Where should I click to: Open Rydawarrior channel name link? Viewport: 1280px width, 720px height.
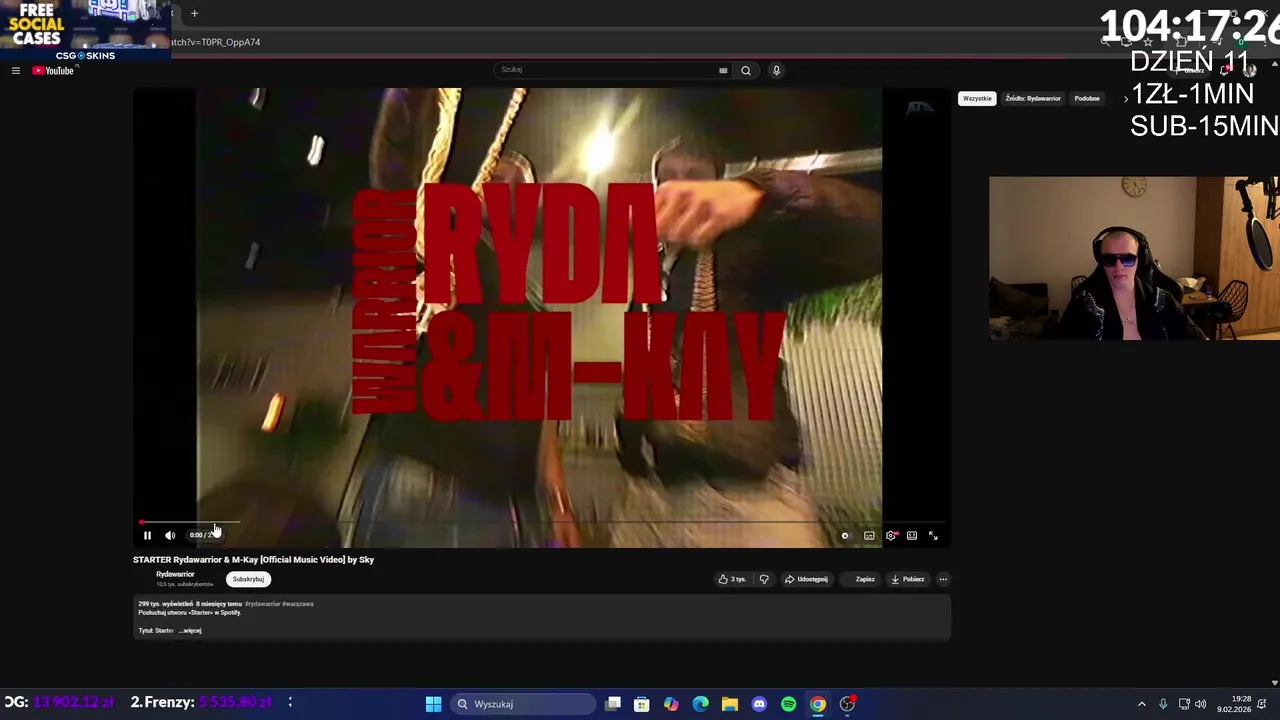[175, 574]
